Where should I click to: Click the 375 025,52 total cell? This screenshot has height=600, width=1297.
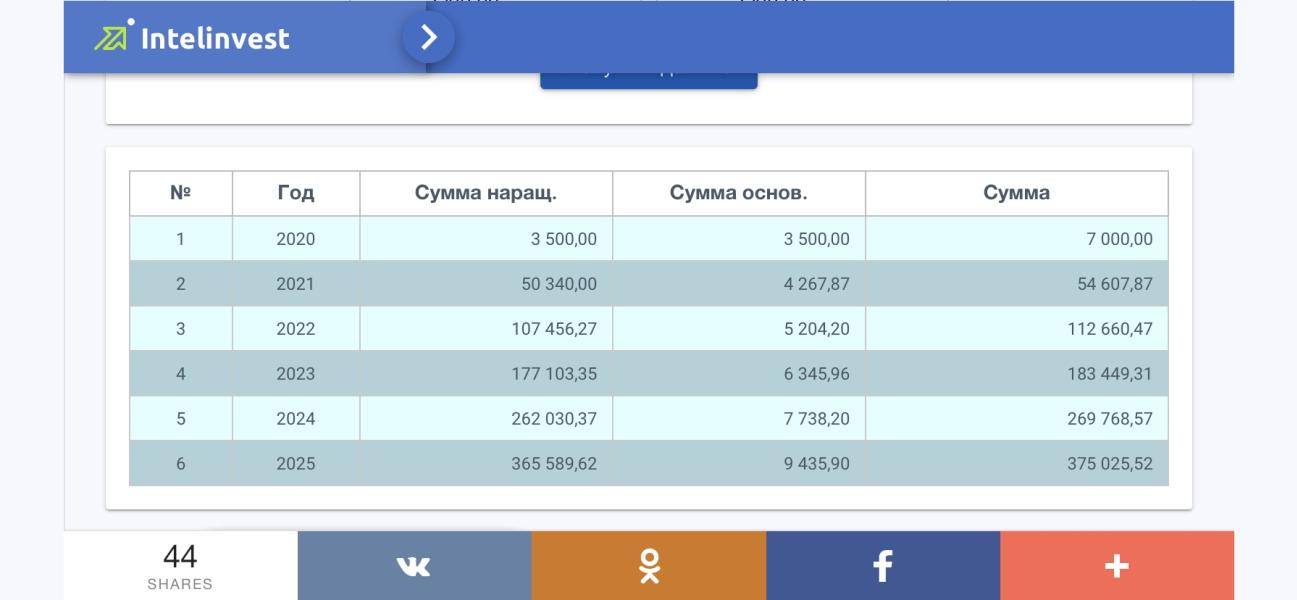[x=1109, y=464]
